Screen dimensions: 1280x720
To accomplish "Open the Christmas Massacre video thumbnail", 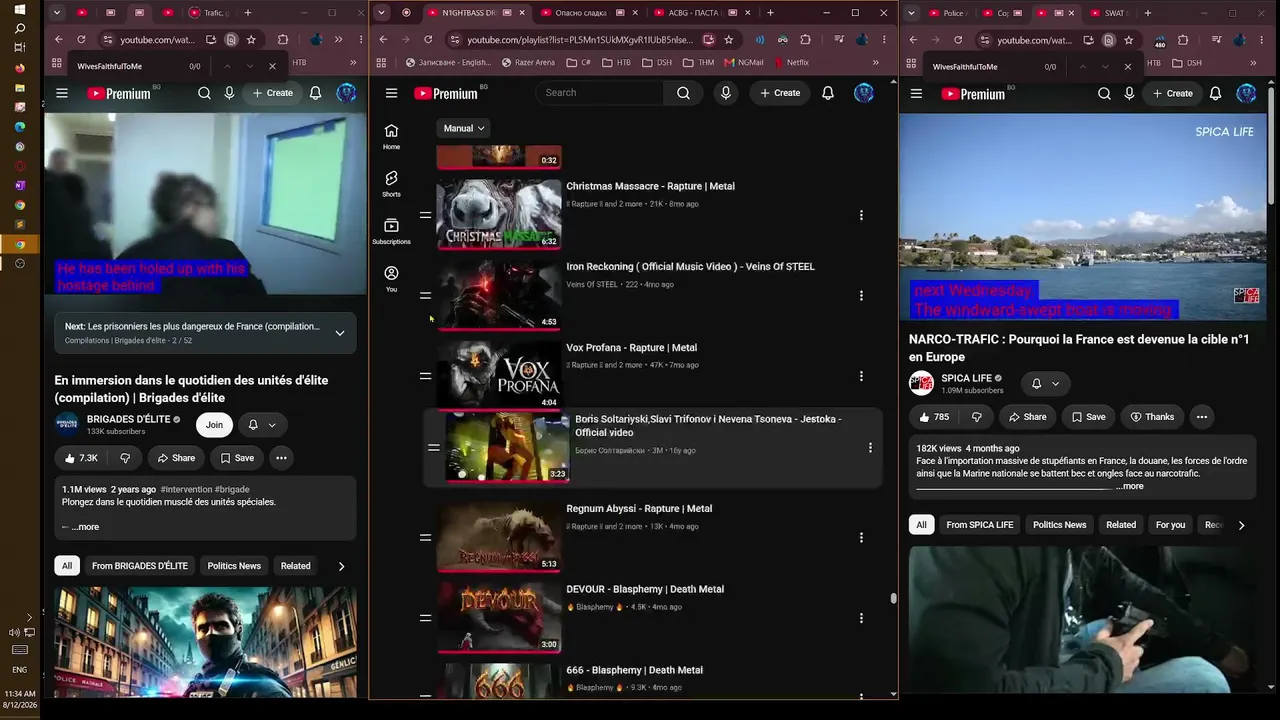I will 498,214.
